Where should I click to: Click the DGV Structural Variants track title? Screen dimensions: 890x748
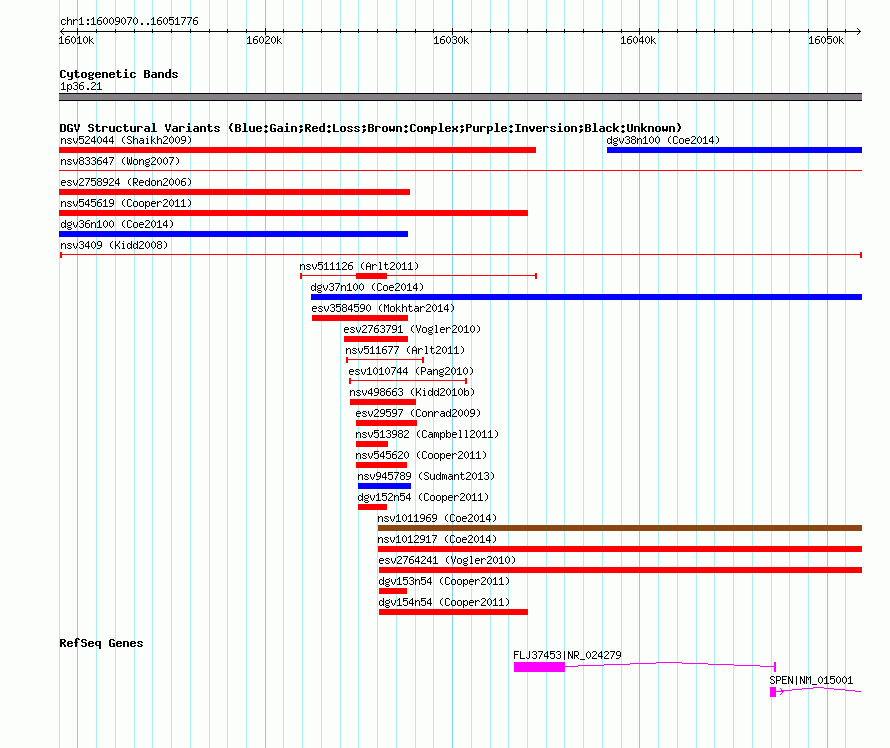coord(371,128)
